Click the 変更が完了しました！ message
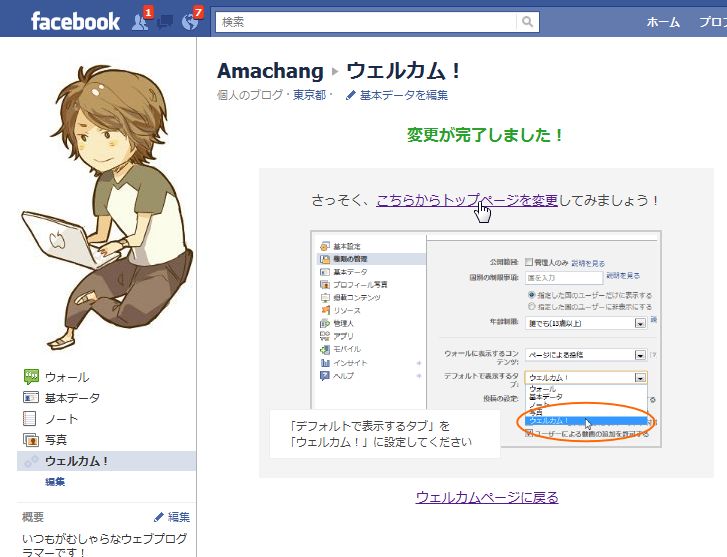The image size is (727, 557). point(485,135)
